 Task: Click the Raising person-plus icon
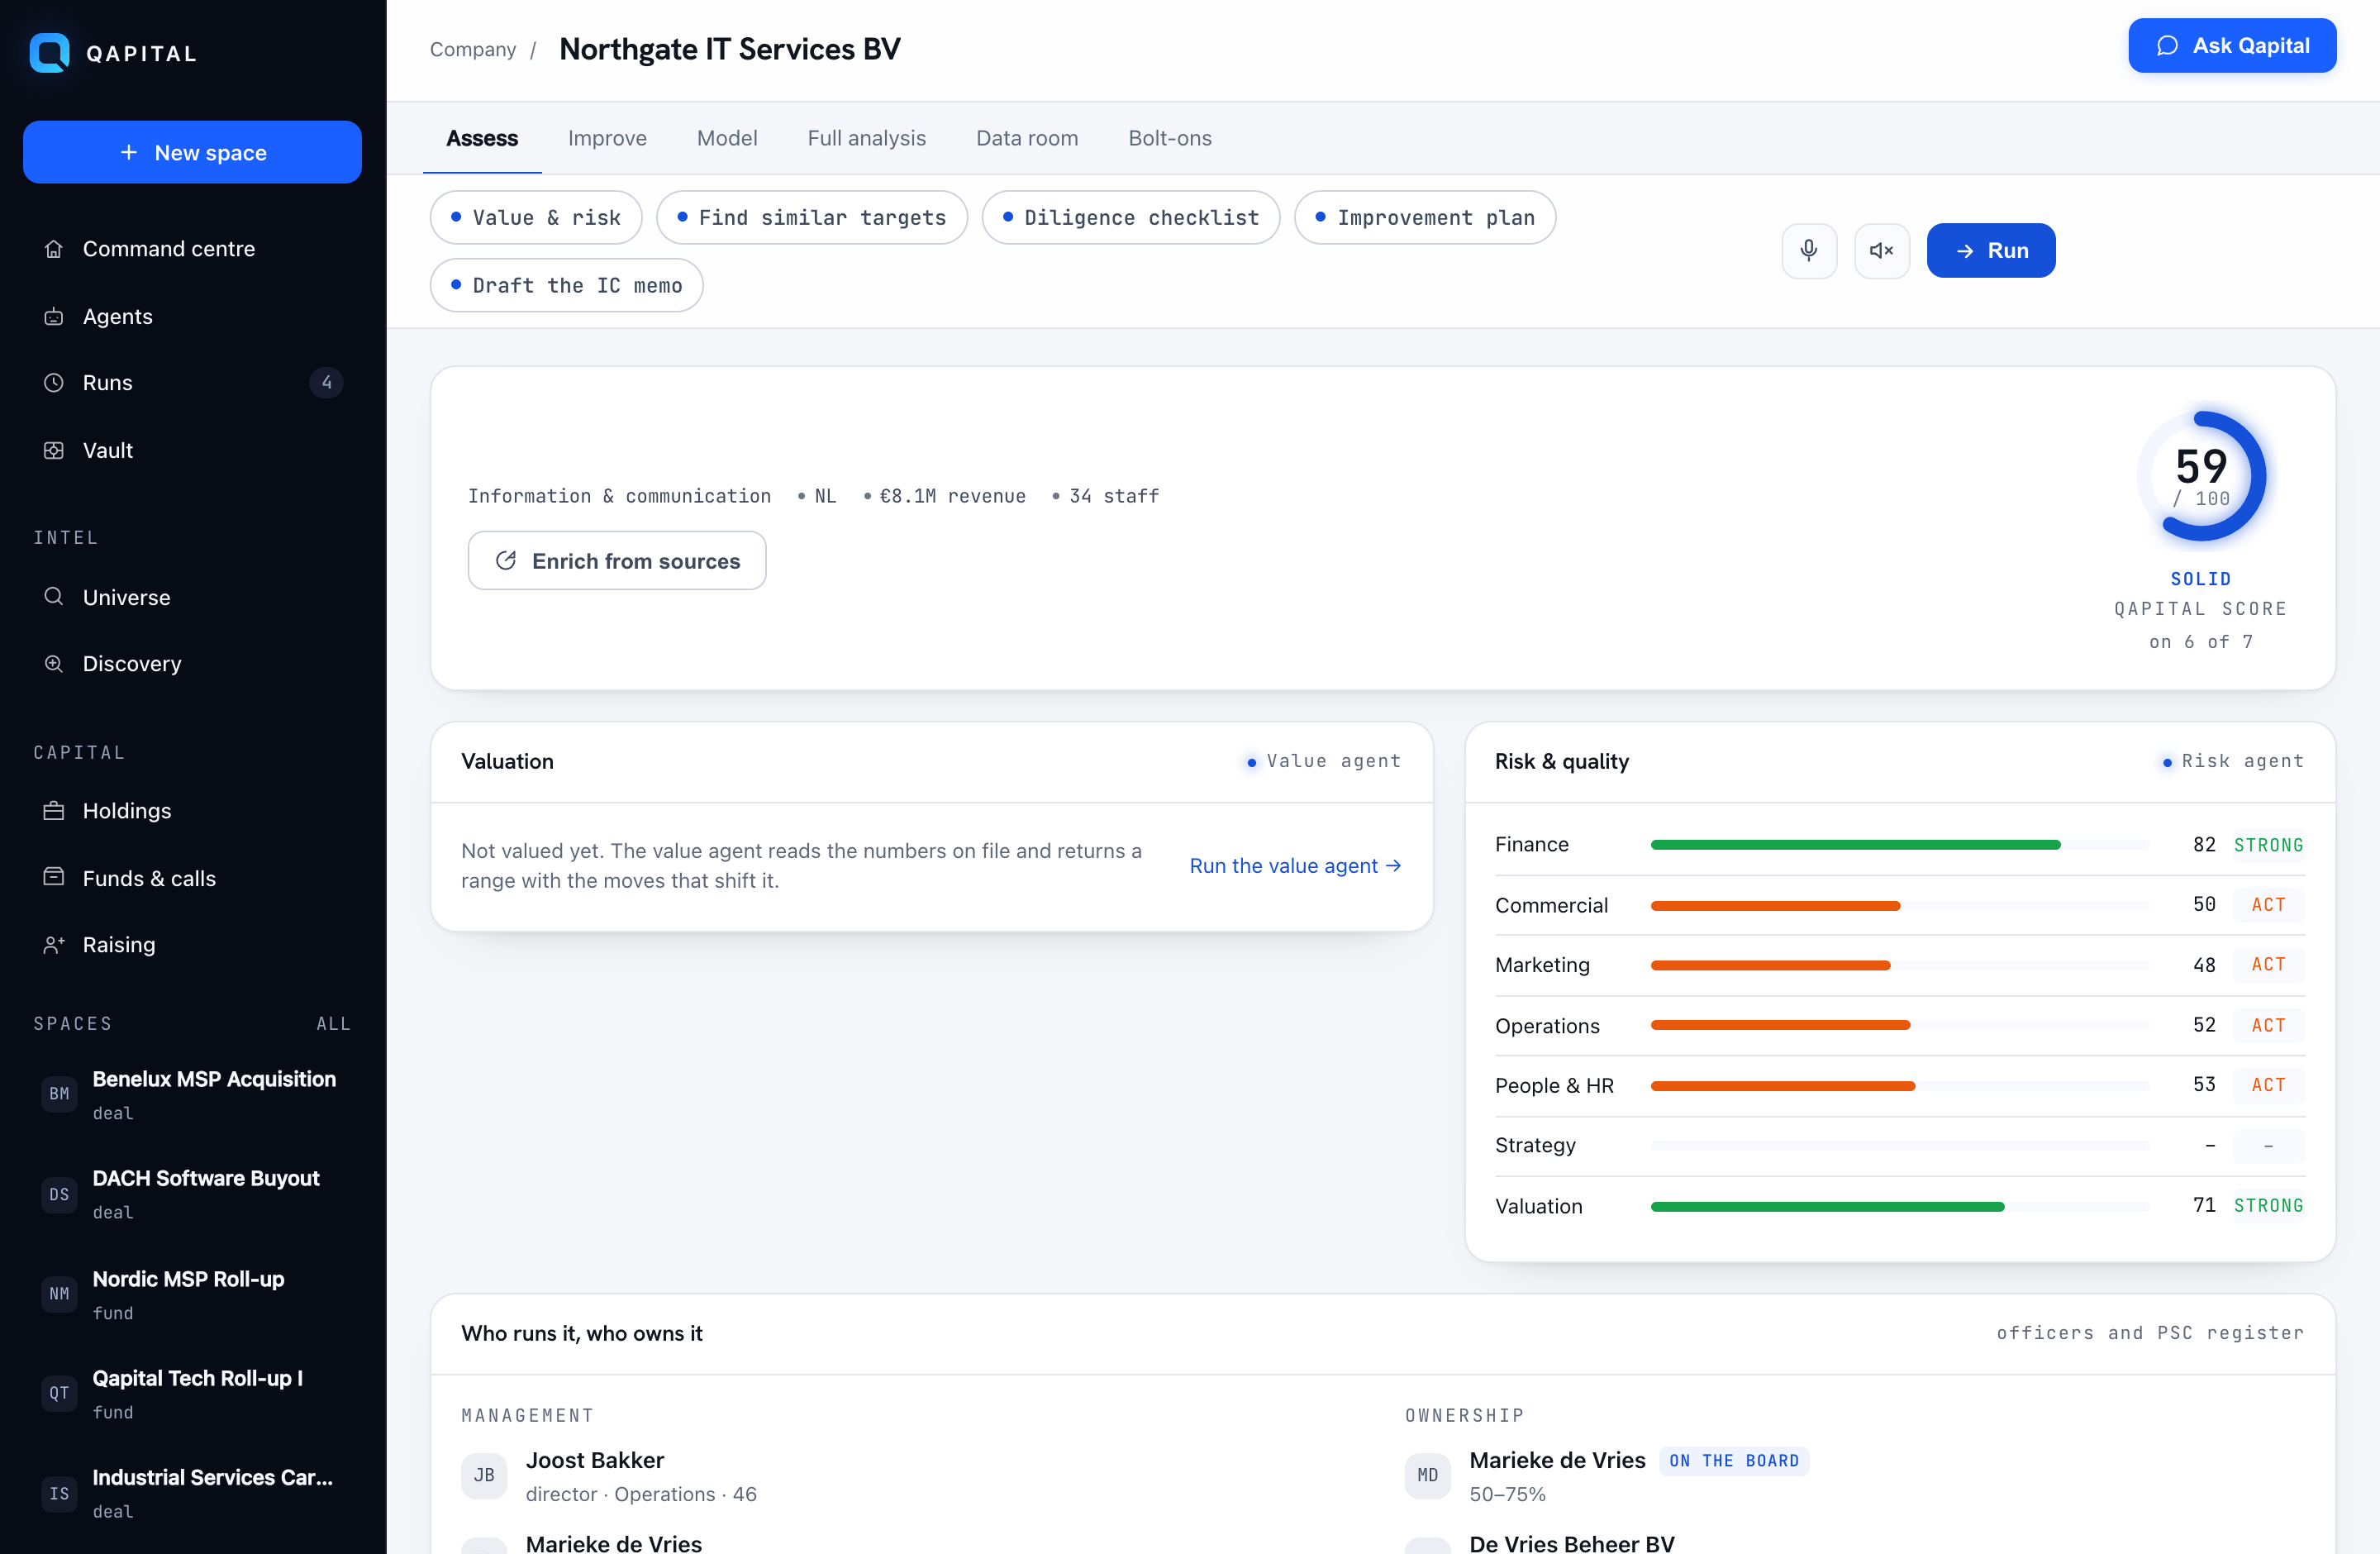coord(54,945)
